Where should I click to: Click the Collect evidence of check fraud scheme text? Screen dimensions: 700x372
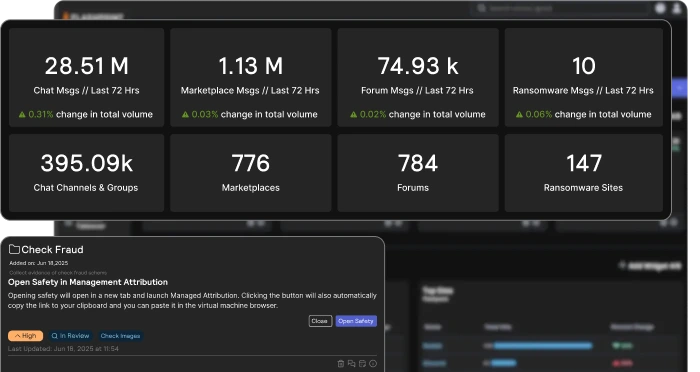point(58,272)
